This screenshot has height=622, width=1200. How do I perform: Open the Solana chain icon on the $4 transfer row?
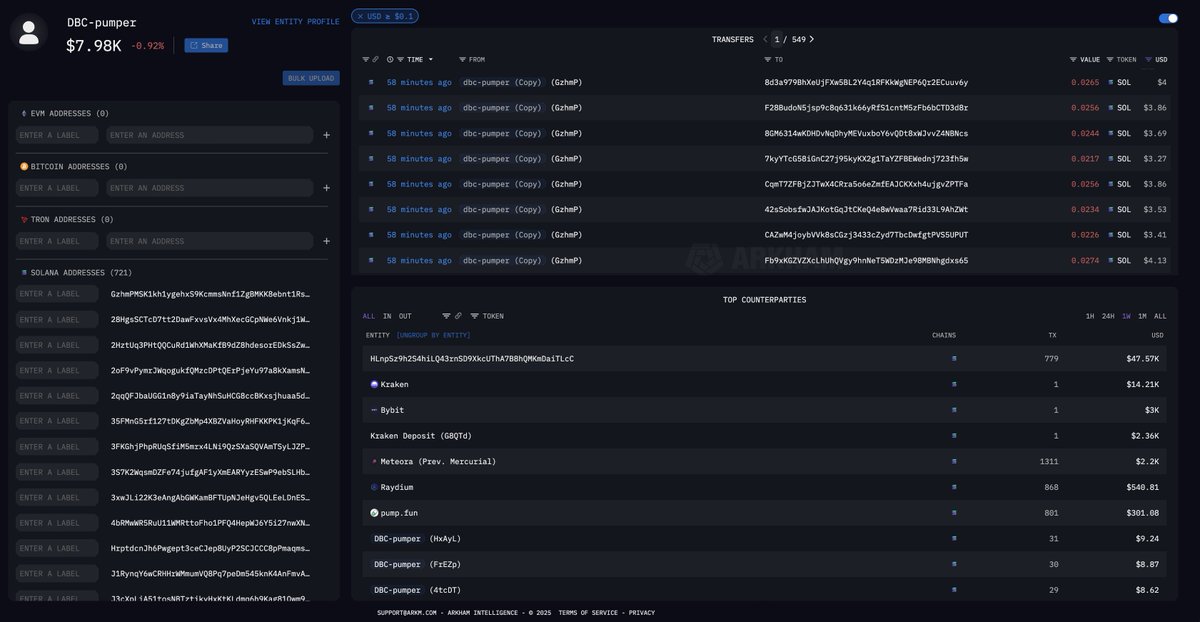(x=371, y=82)
